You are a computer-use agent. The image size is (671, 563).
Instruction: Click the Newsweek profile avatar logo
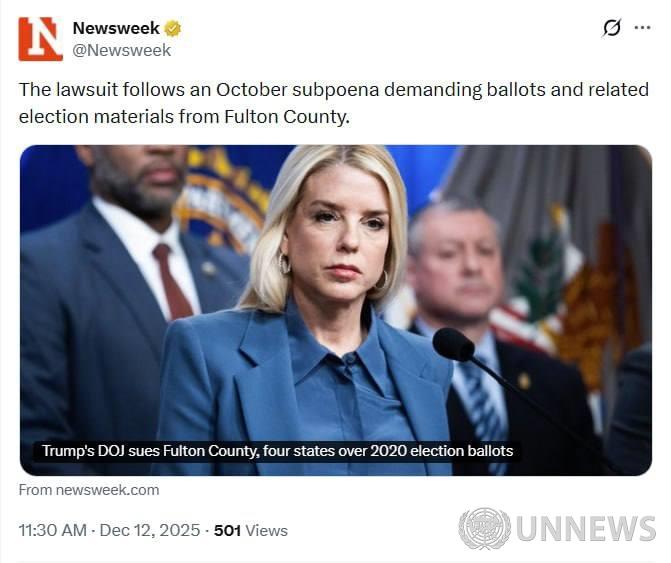[x=40, y=39]
